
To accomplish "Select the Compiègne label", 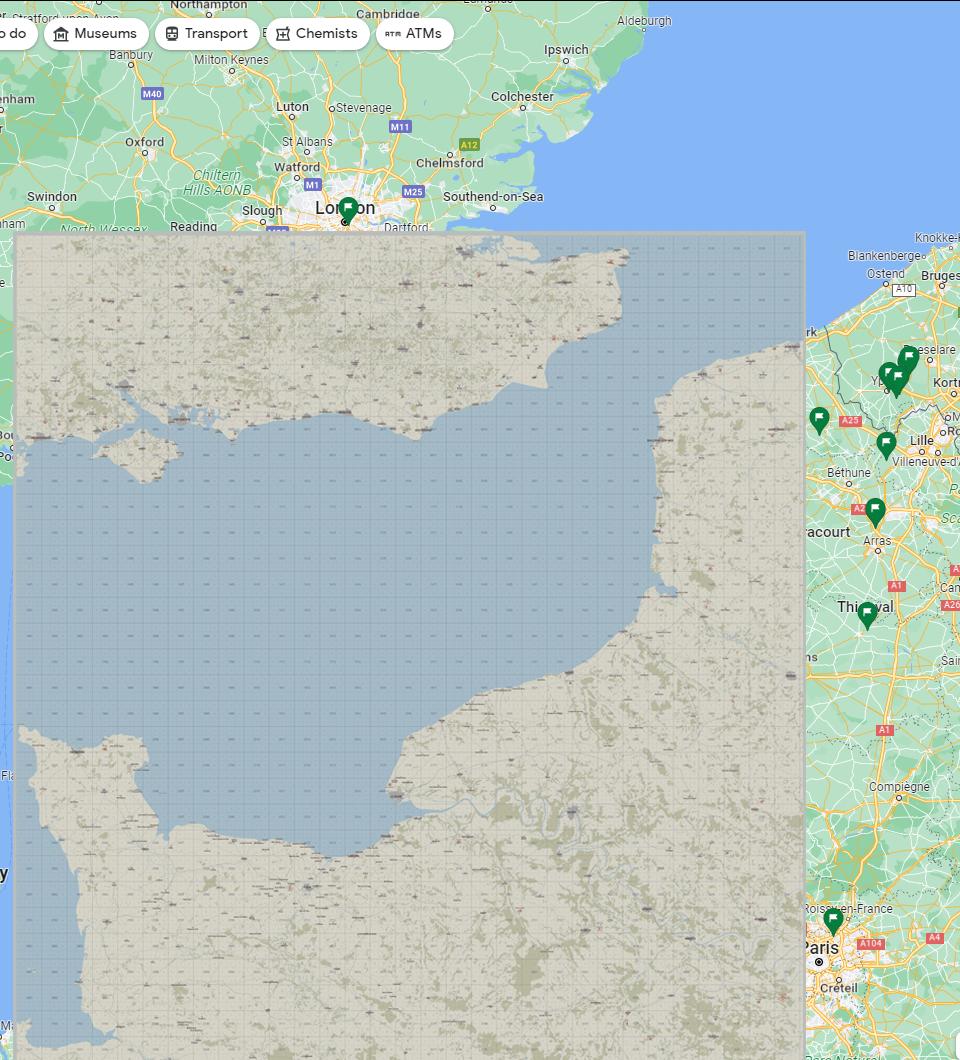I will click(899, 787).
